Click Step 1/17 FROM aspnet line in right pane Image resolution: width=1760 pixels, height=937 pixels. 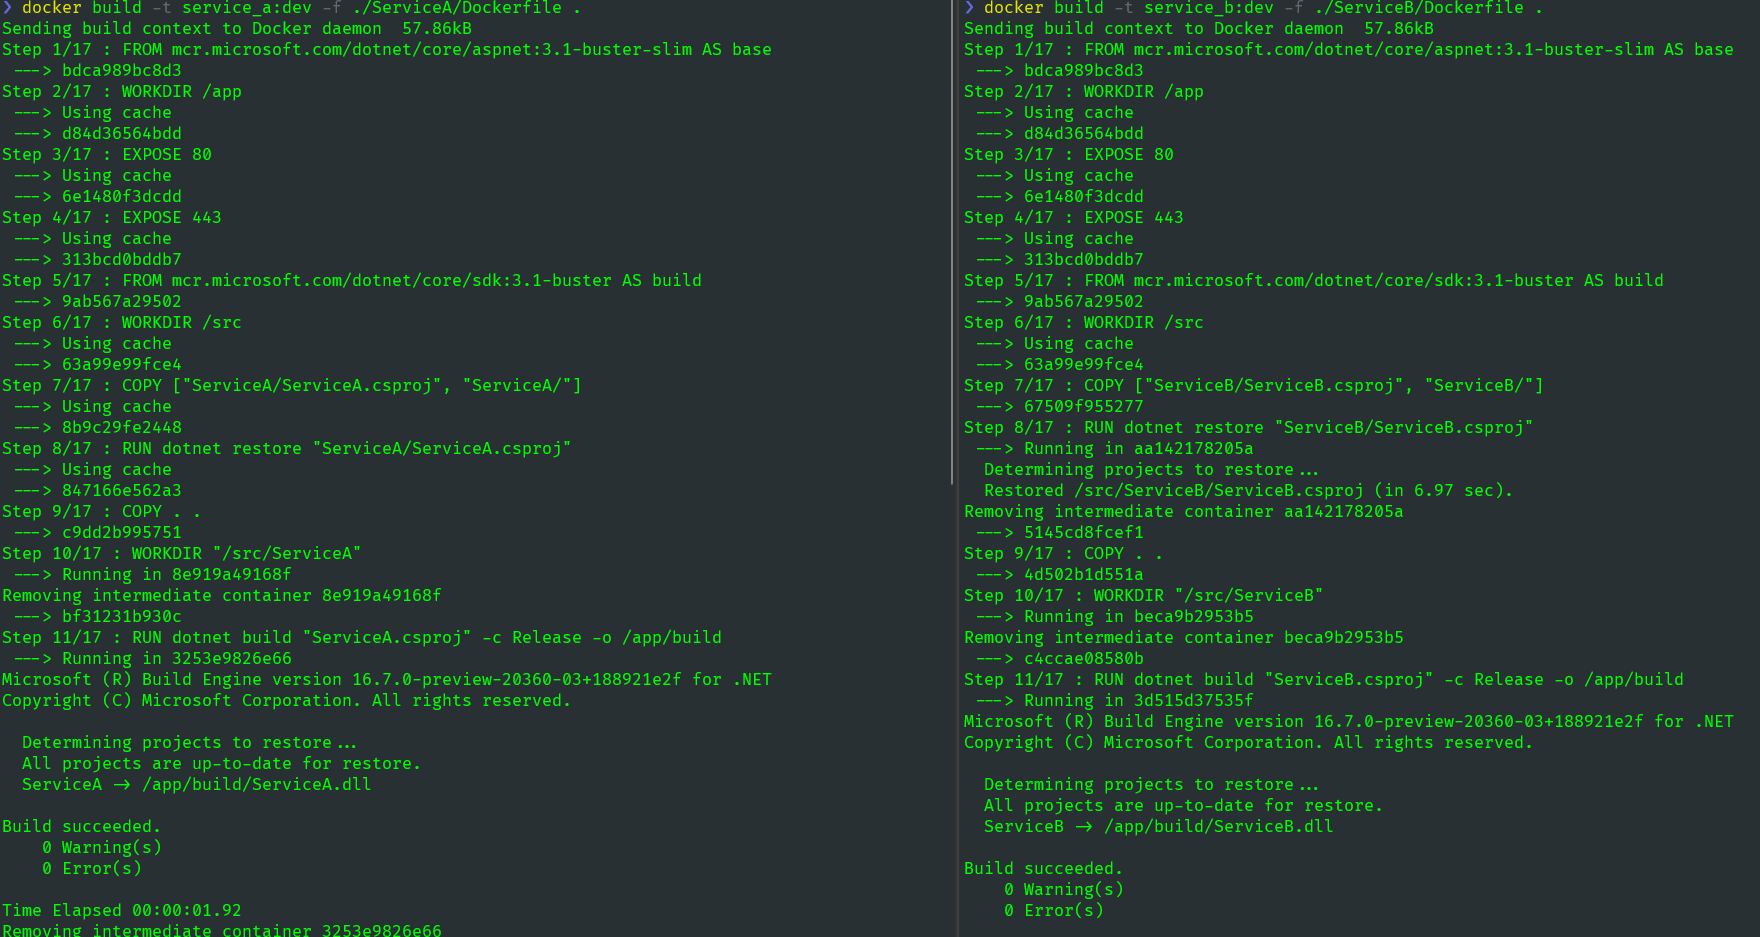[x=1349, y=50]
